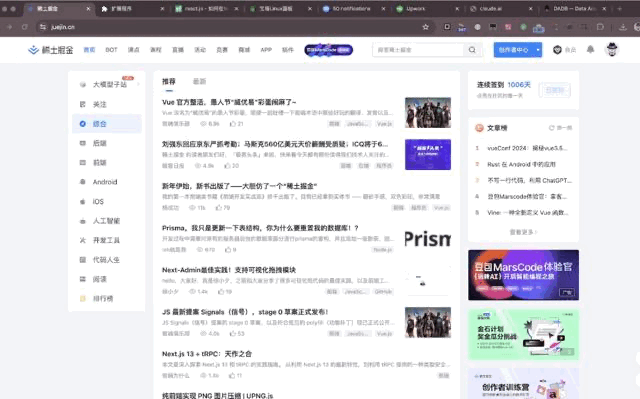This screenshot has width=640, height=399.
Task: Click the 金石计划 green banner
Action: 523,335
